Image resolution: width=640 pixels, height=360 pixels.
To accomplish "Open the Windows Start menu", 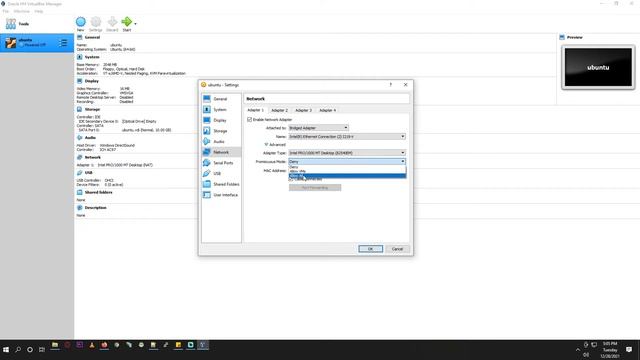I will [x=6, y=350].
